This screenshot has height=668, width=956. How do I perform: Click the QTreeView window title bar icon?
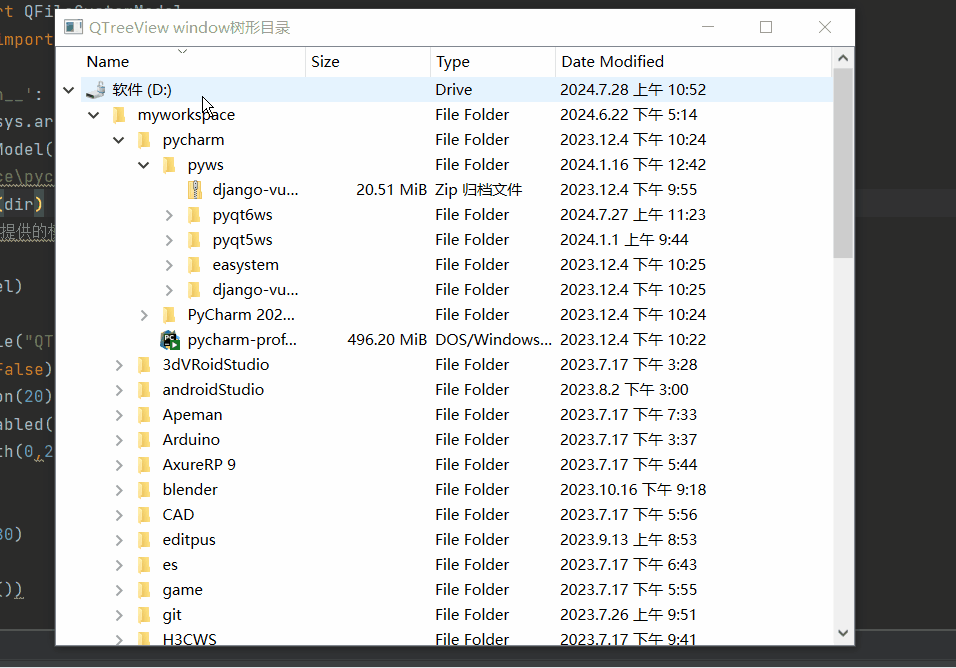(x=74, y=27)
